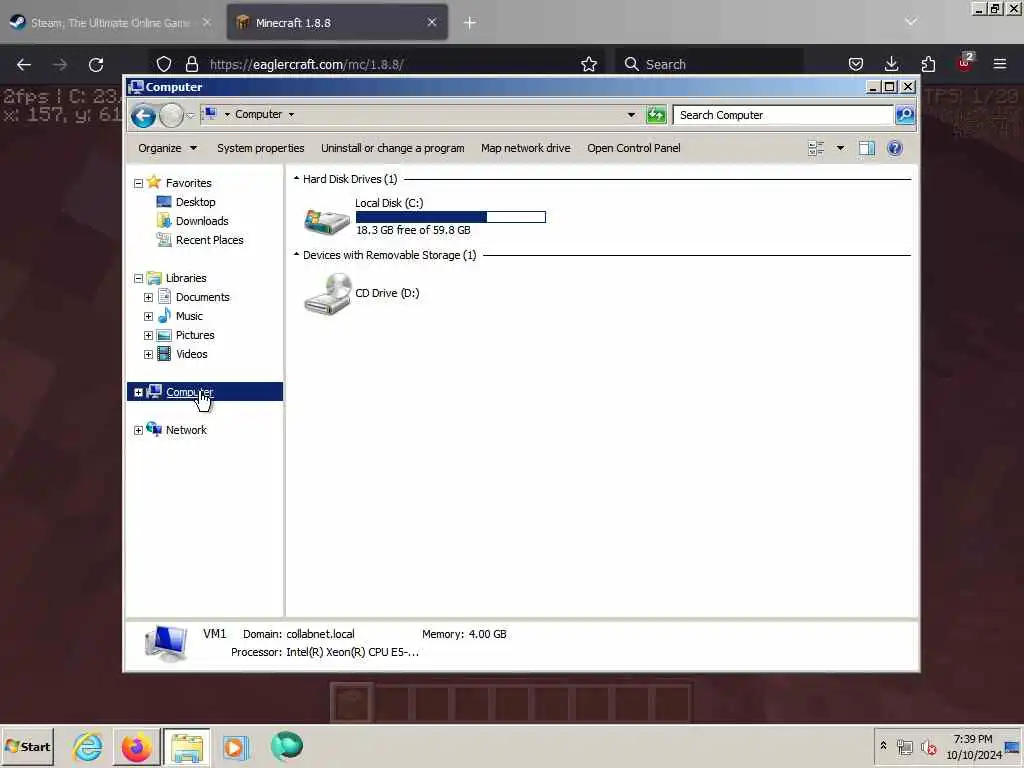The width and height of the screenshot is (1024, 768).
Task: Click the Pocket save icon in Firefox
Action: pos(856,64)
